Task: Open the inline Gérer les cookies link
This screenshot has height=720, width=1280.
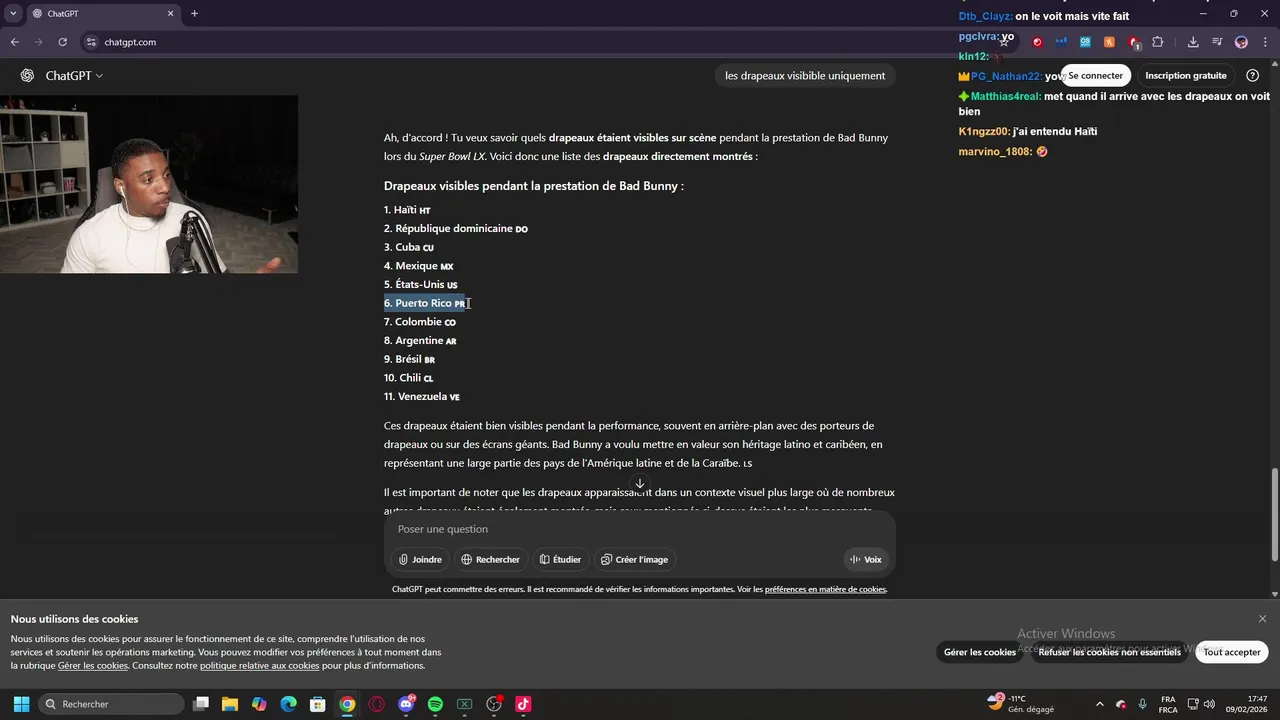Action: [93, 666]
